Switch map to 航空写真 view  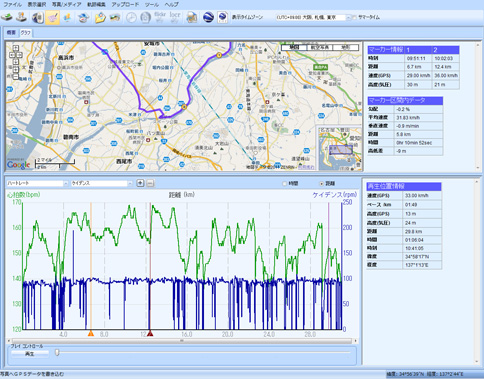coord(320,47)
